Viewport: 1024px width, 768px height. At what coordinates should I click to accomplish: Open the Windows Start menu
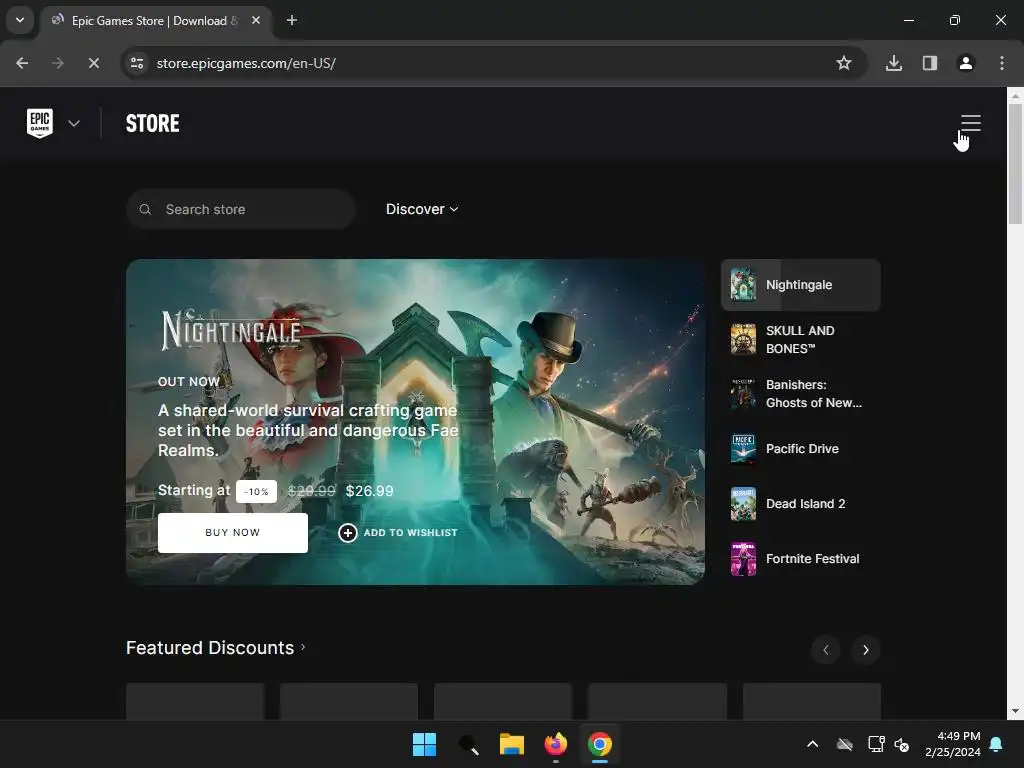[424, 744]
